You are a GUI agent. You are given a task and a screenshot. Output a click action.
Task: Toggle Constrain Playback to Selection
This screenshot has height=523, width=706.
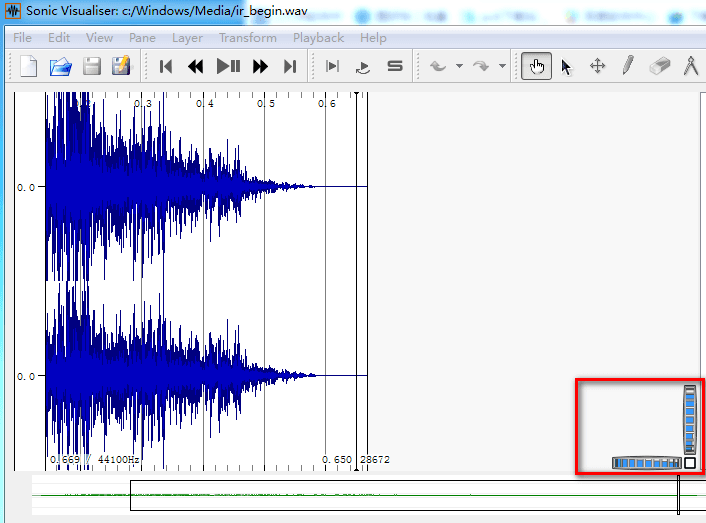tap(333, 67)
